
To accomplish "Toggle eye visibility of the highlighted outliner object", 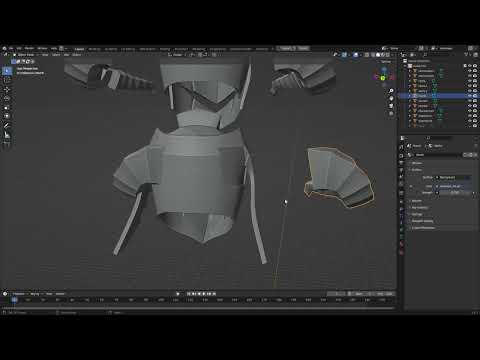I will [470, 96].
